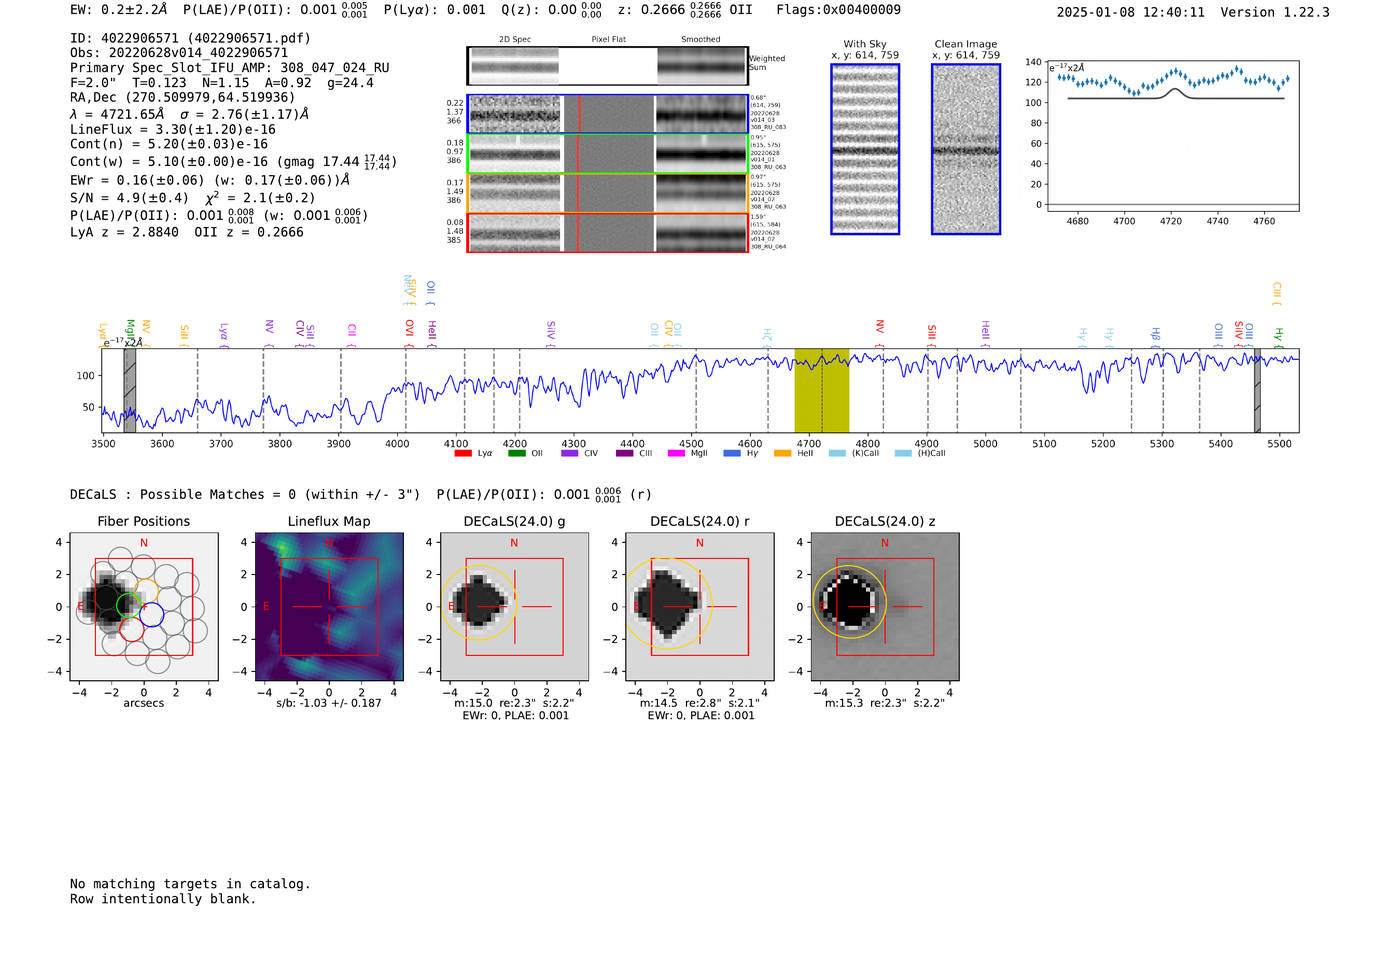Click the Weighted Sum 2D spectrum row
The width and height of the screenshot is (1400, 953).
607,66
